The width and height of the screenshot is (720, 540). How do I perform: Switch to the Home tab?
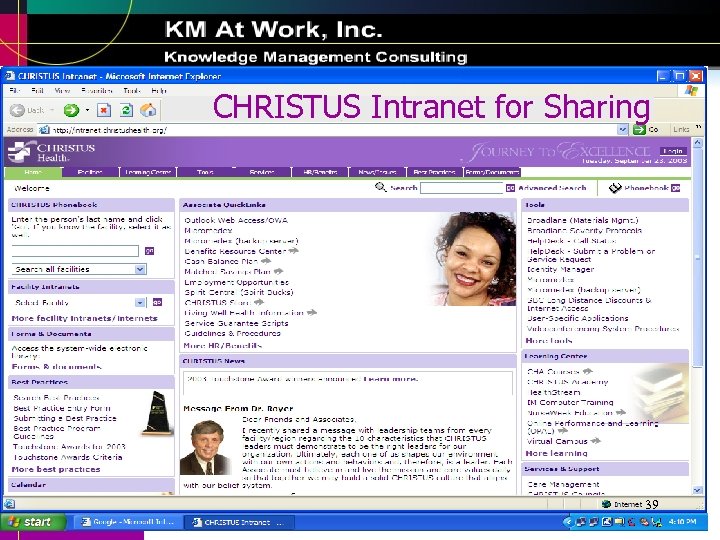[x=33, y=172]
